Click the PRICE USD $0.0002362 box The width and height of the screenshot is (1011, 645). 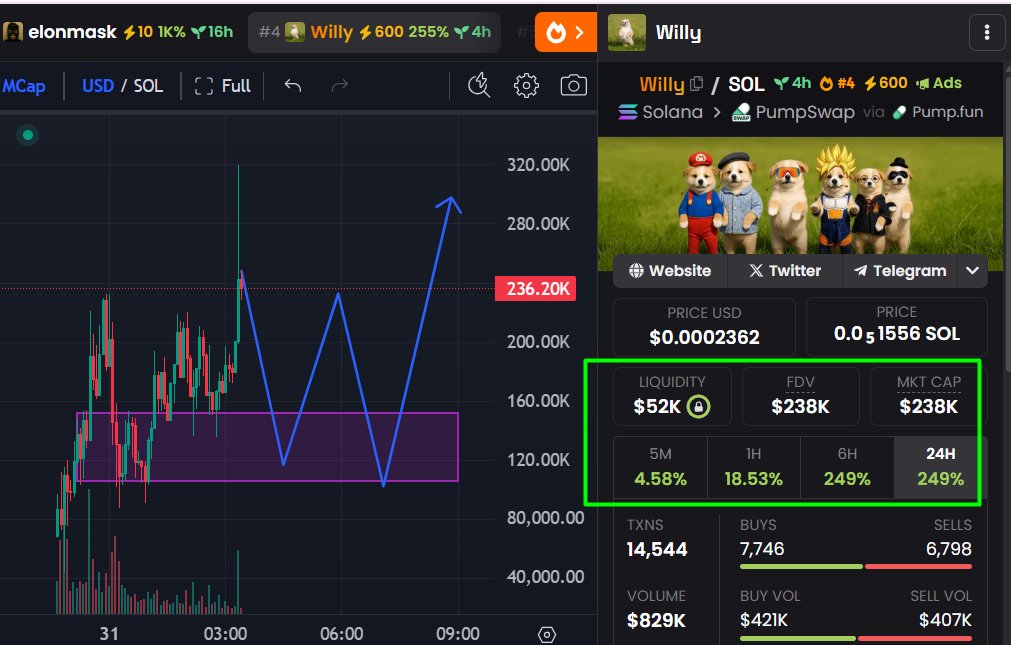704,326
